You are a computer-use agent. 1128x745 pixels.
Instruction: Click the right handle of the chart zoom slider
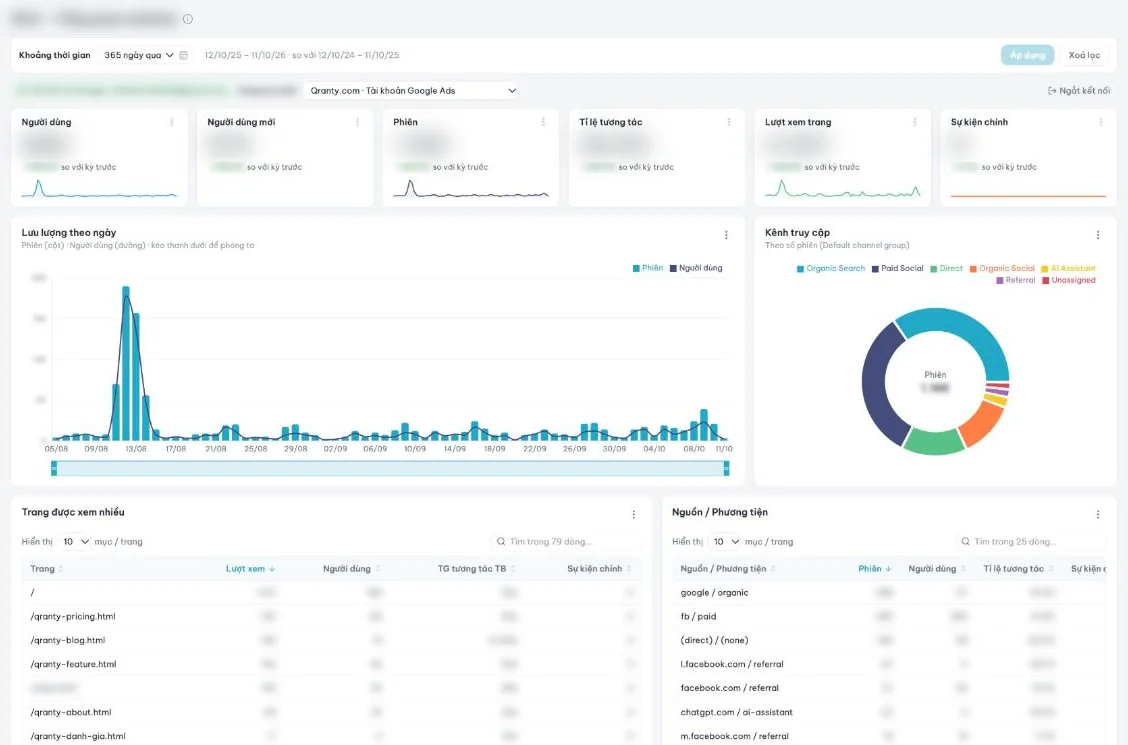point(727,469)
